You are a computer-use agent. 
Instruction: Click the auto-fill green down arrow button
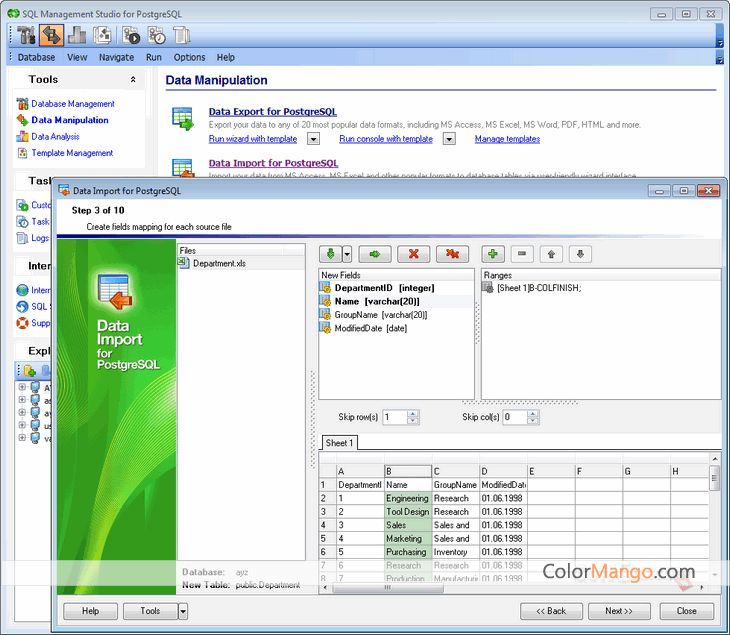tap(331, 254)
